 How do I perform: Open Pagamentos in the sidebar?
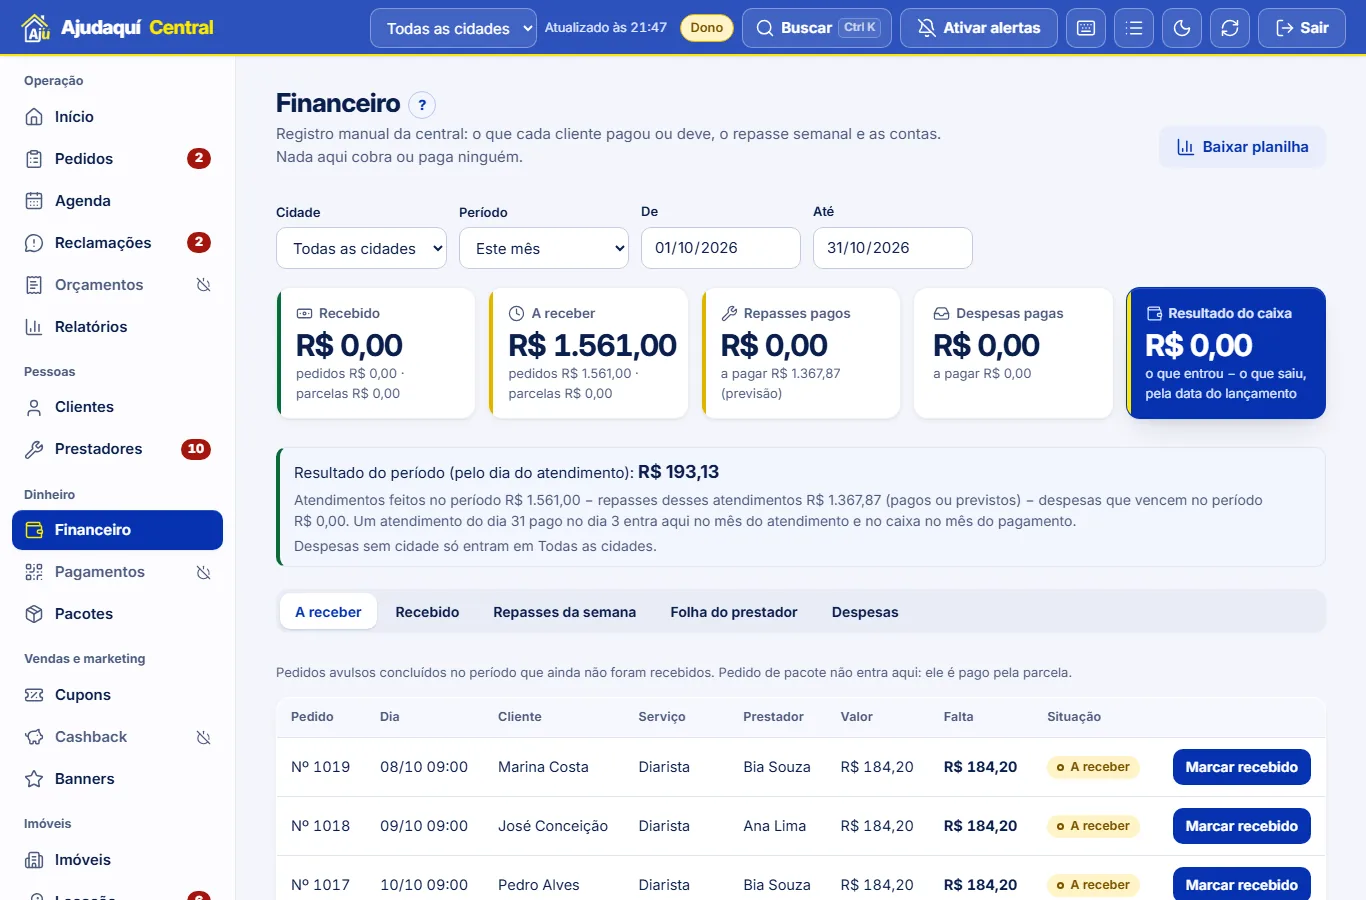117,572
